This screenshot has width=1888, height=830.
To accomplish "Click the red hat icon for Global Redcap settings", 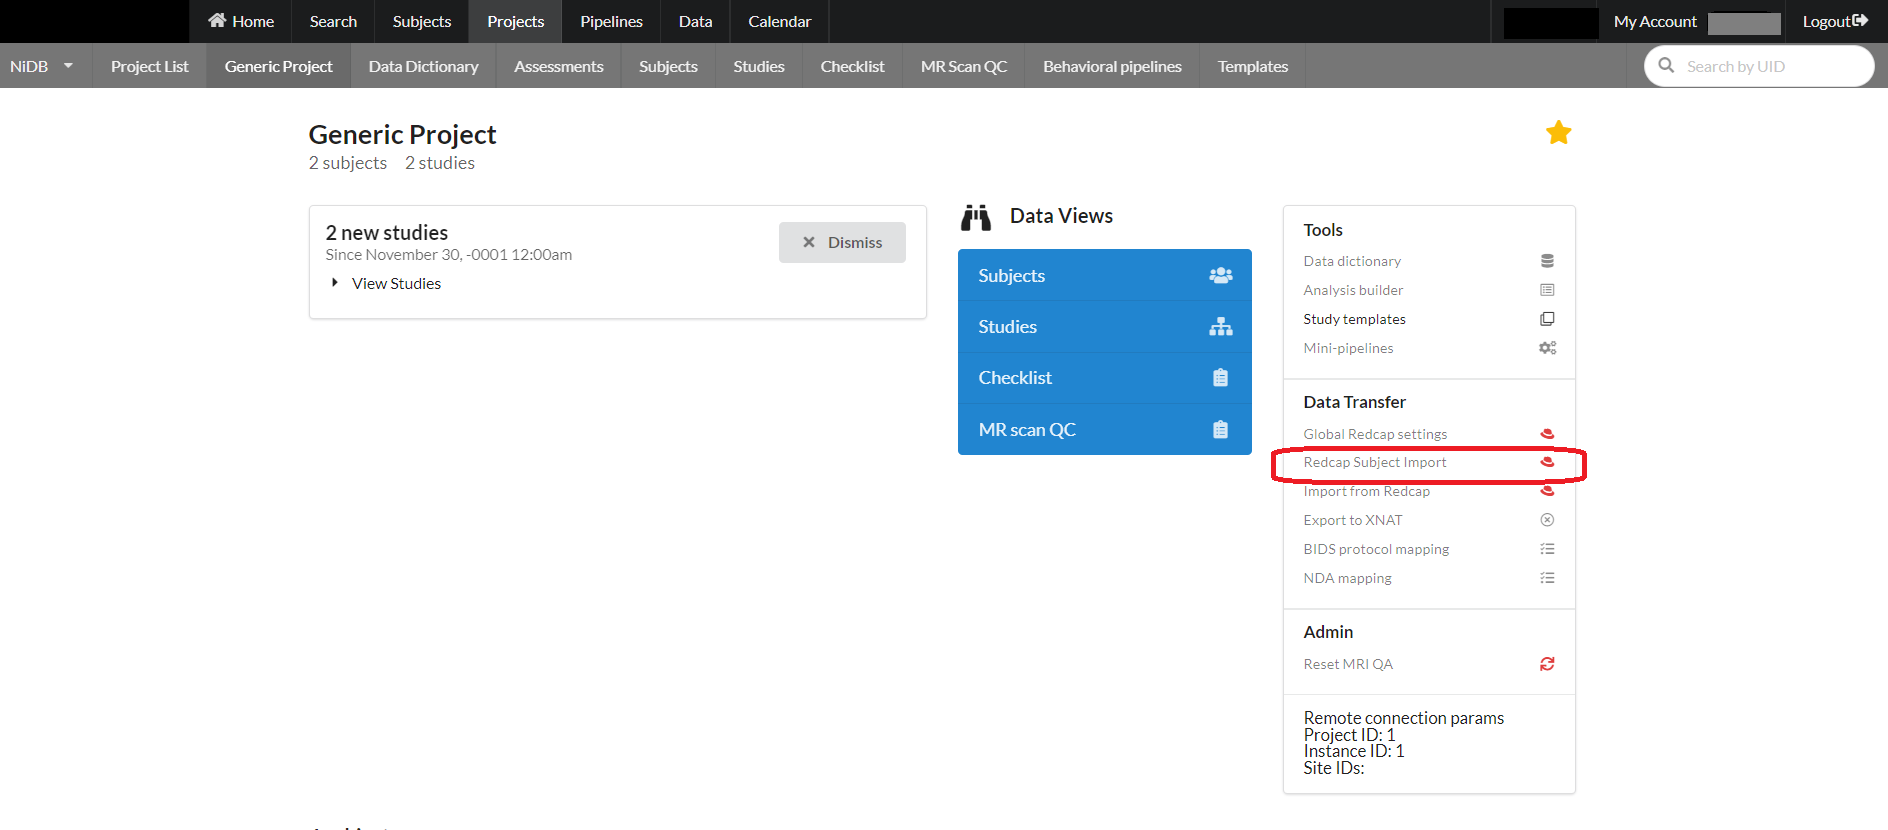I will [x=1547, y=434].
